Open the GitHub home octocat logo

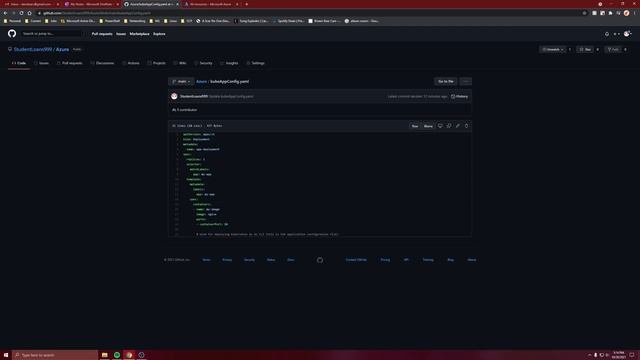pyautogui.click(x=12, y=33)
